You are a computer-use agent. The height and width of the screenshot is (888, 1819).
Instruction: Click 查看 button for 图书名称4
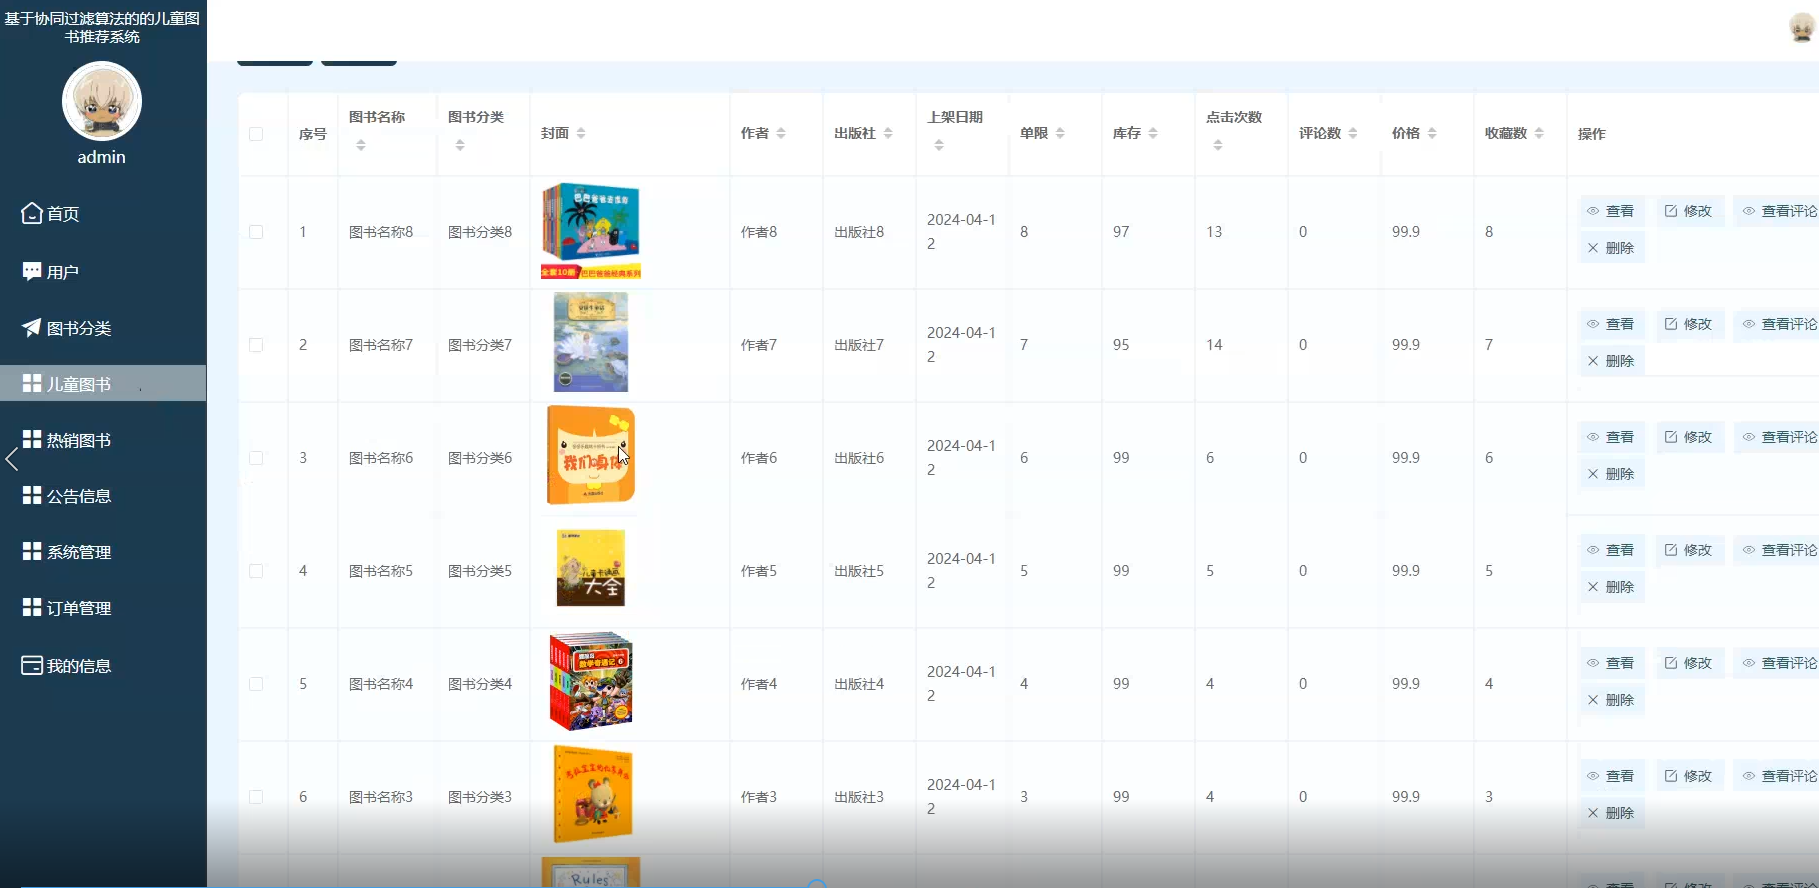coord(1611,663)
